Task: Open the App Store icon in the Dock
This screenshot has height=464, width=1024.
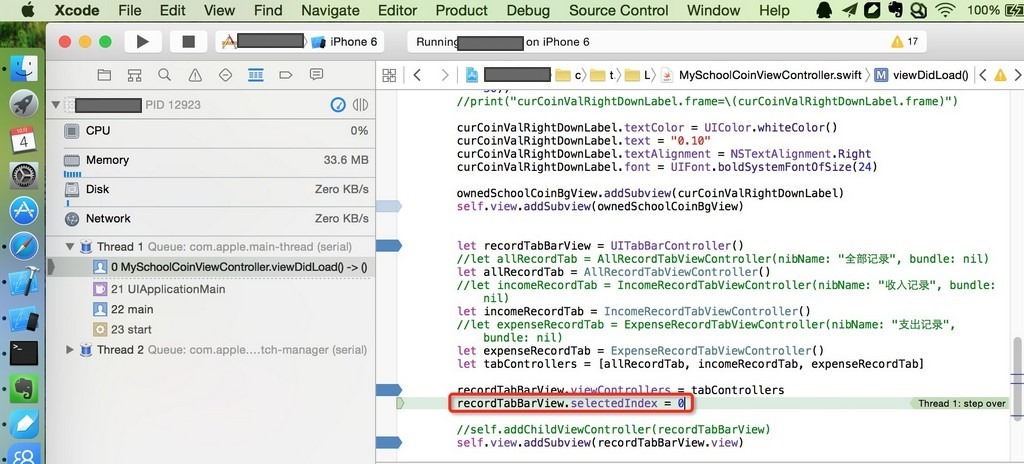Action: pyautogui.click(x=24, y=210)
